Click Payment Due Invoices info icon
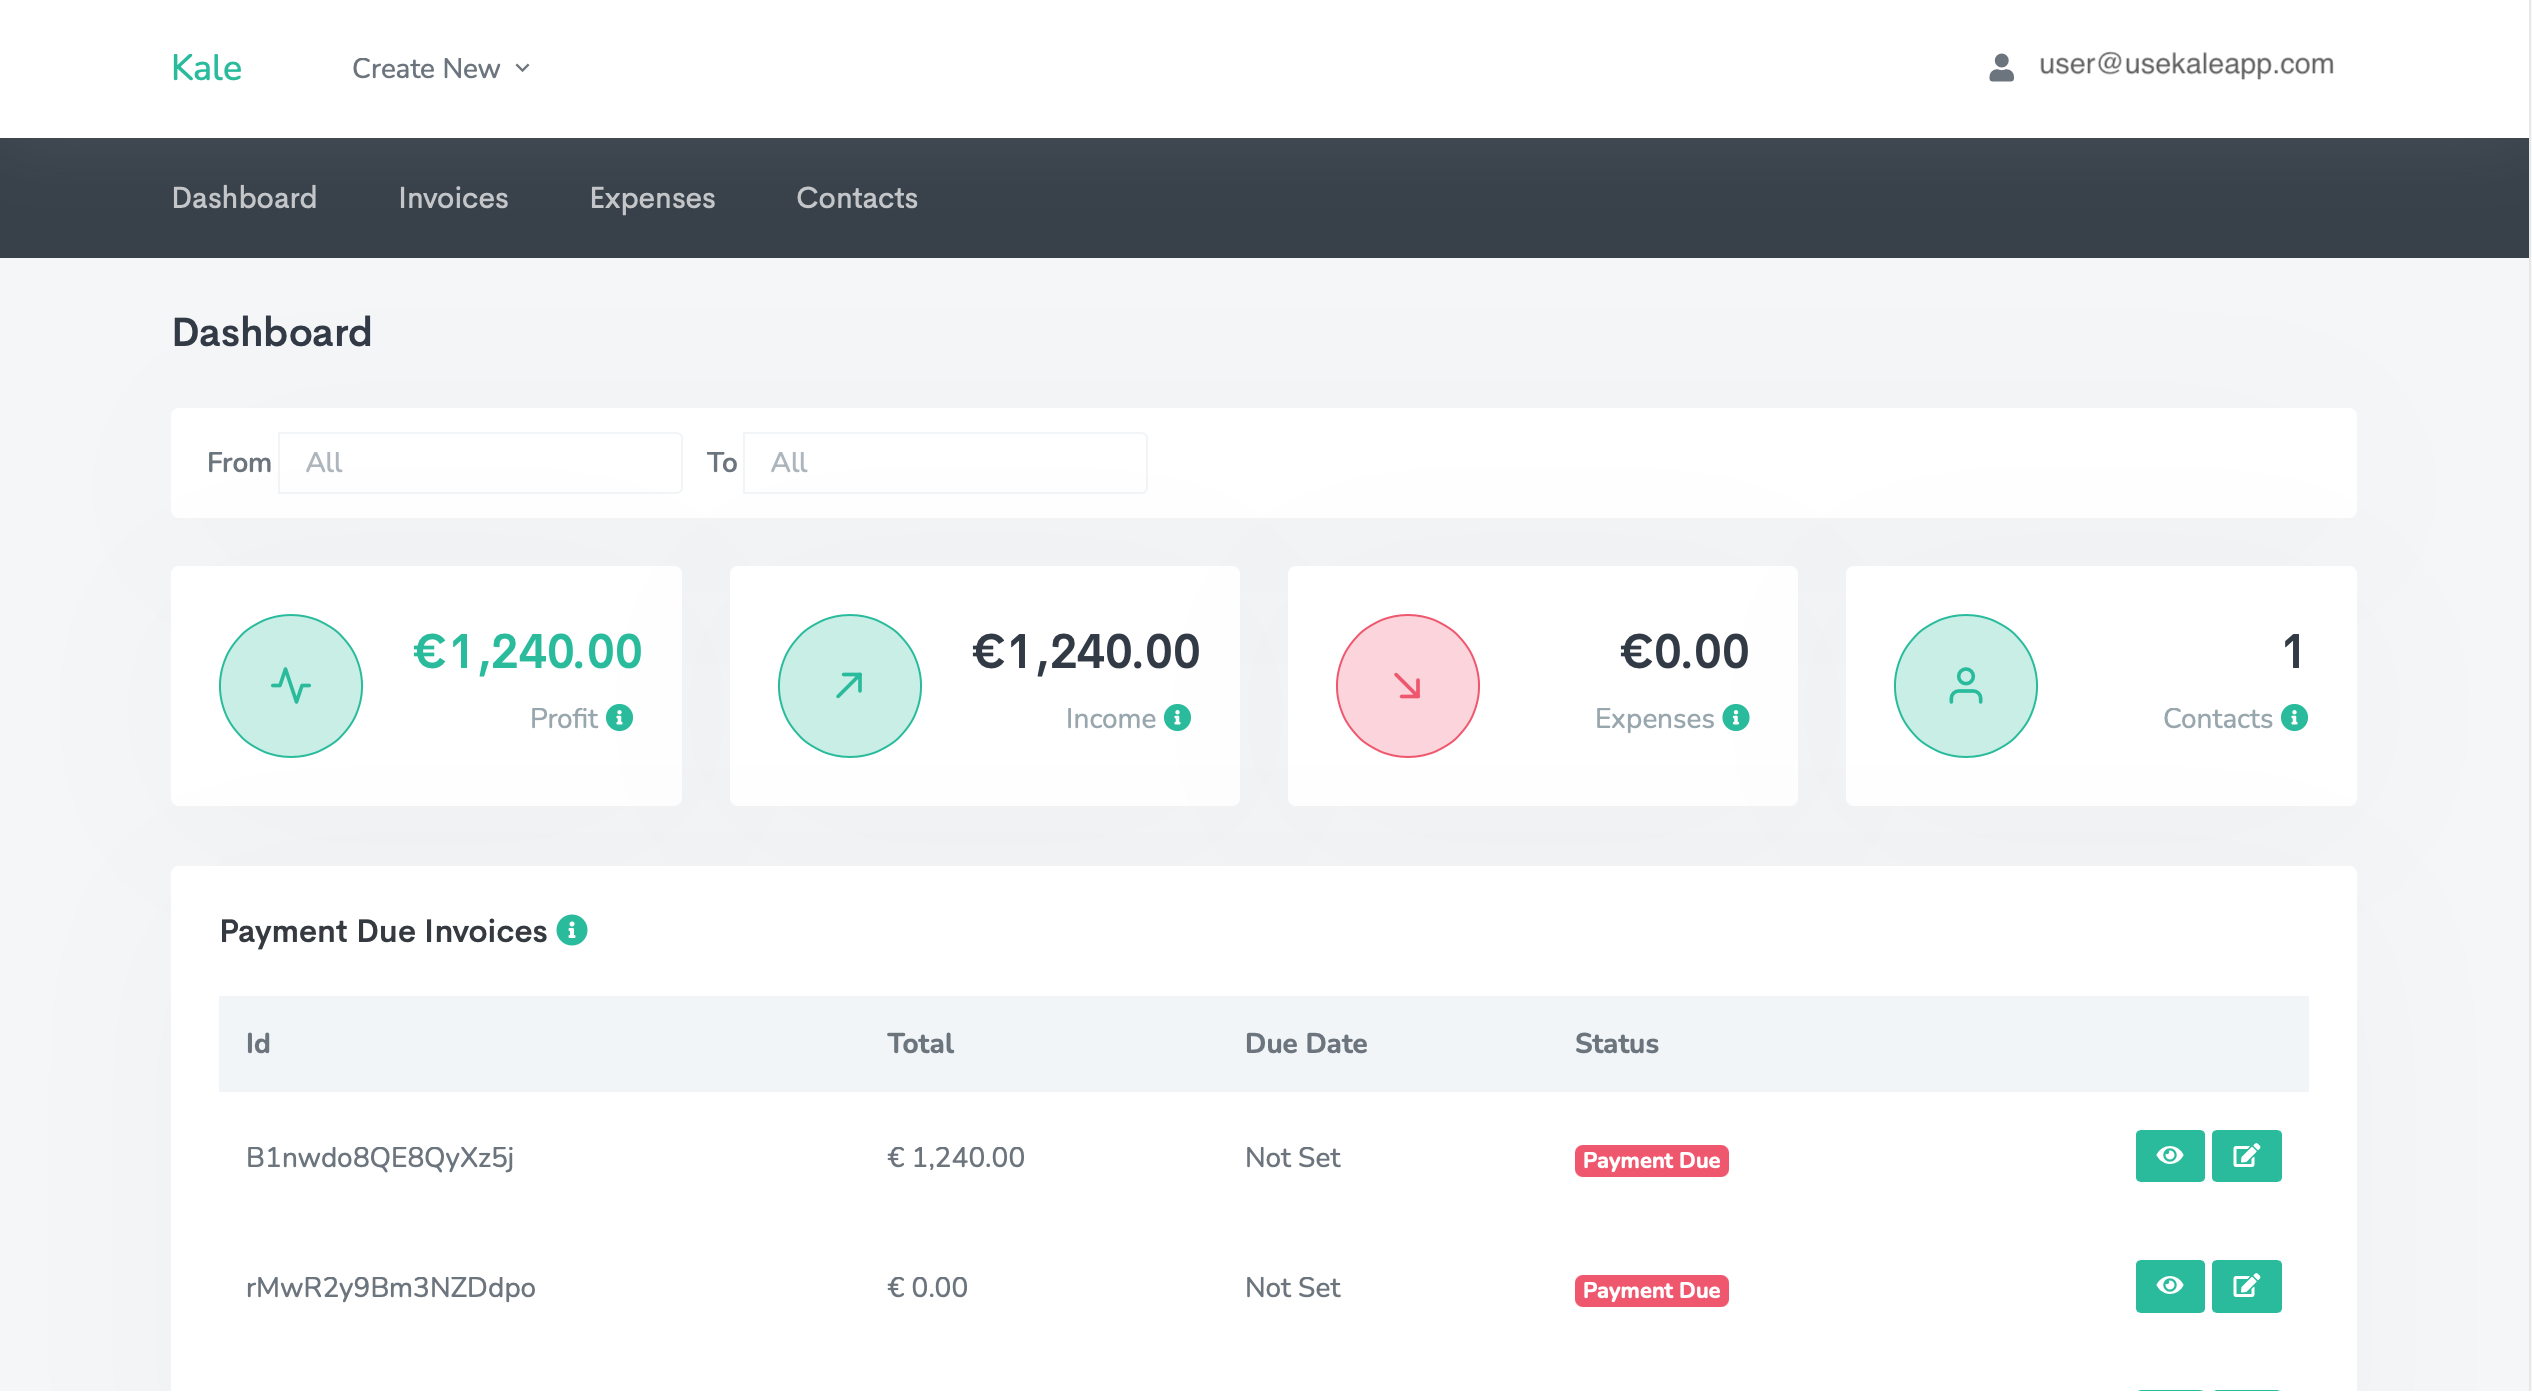This screenshot has height=1392, width=2532. (571, 930)
